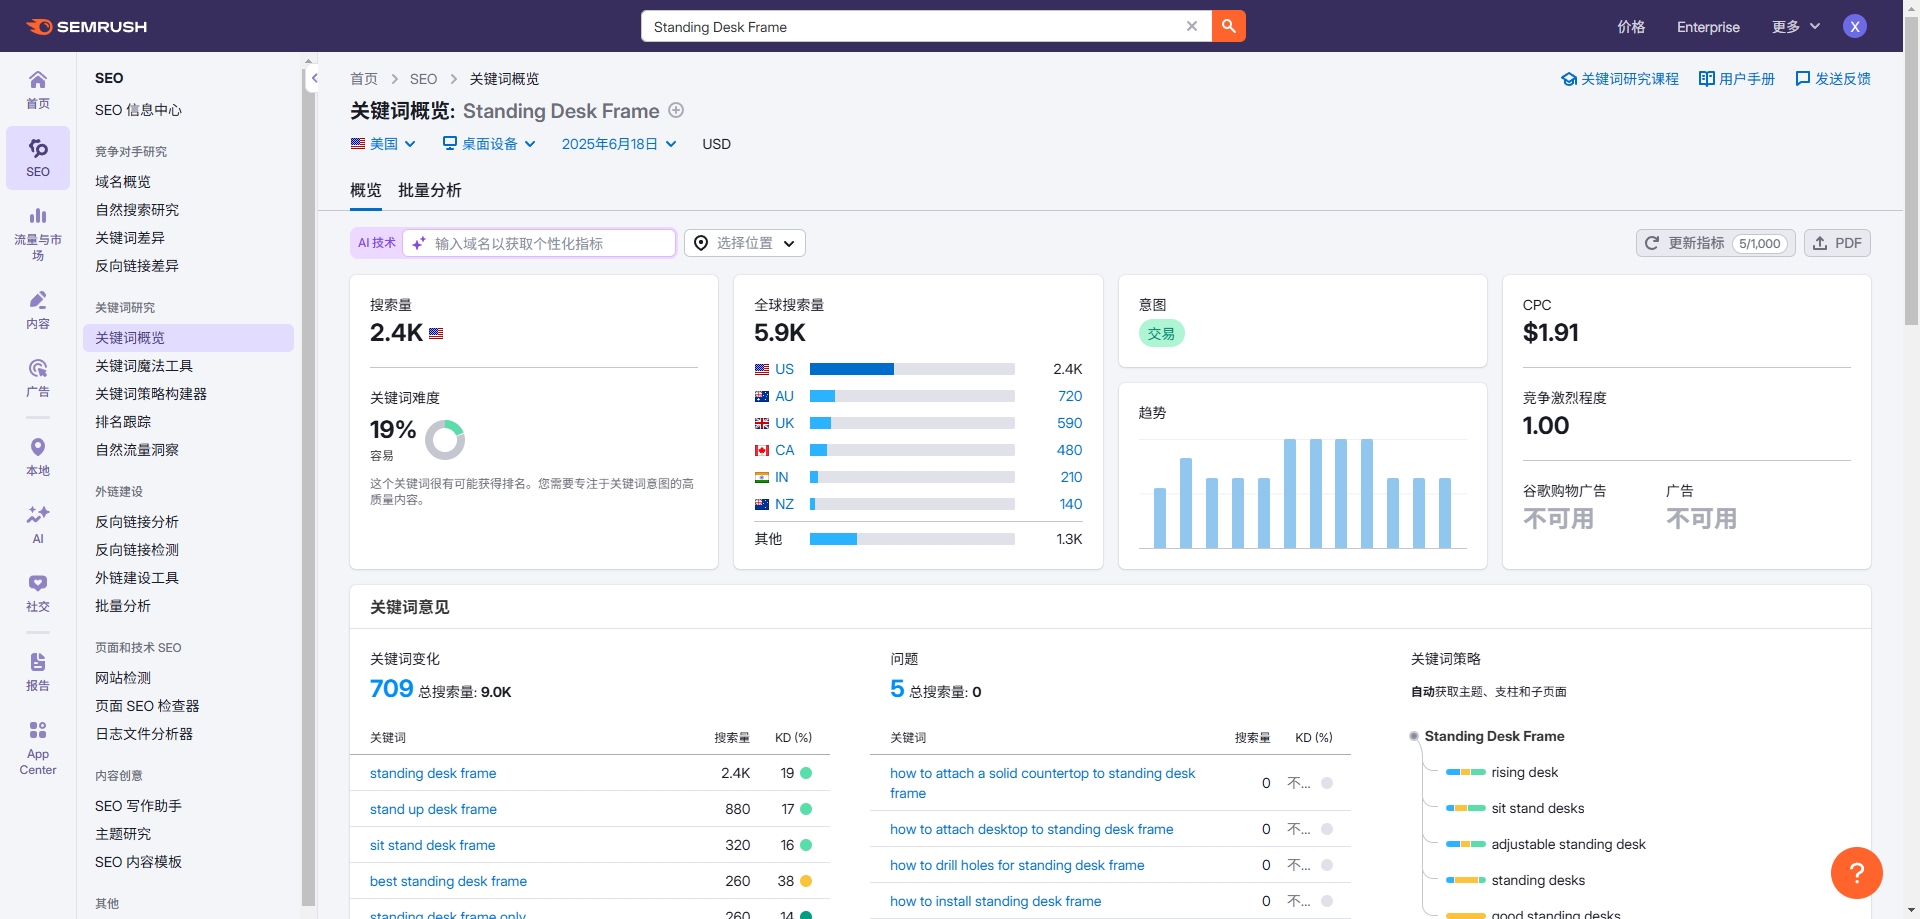Viewport: 1920px width, 919px height.
Task: Open 域名概览 in sidebar
Action: 123,182
